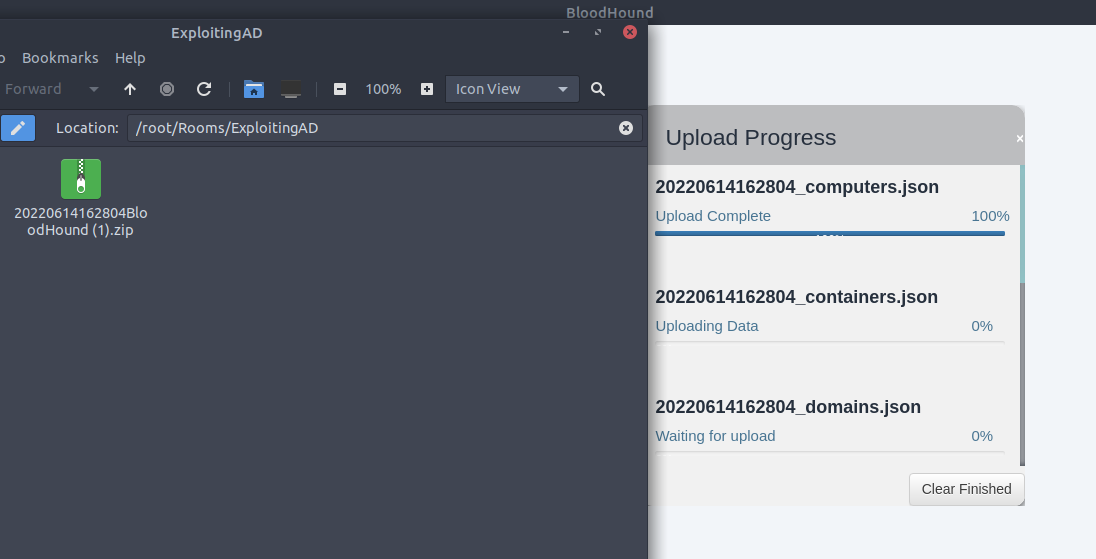
Task: Click the stop loading icon
Action: pyautogui.click(x=167, y=89)
